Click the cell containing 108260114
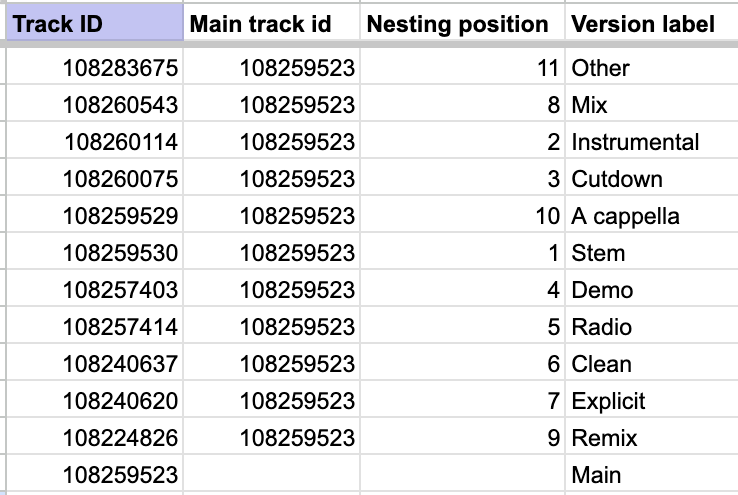The image size is (738, 495). coord(95,140)
